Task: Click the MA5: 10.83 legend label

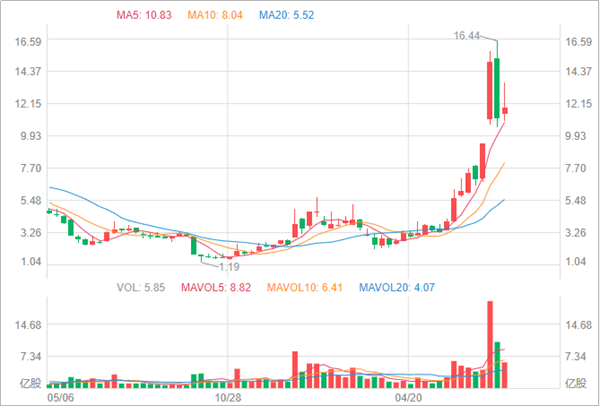Action: pos(144,15)
